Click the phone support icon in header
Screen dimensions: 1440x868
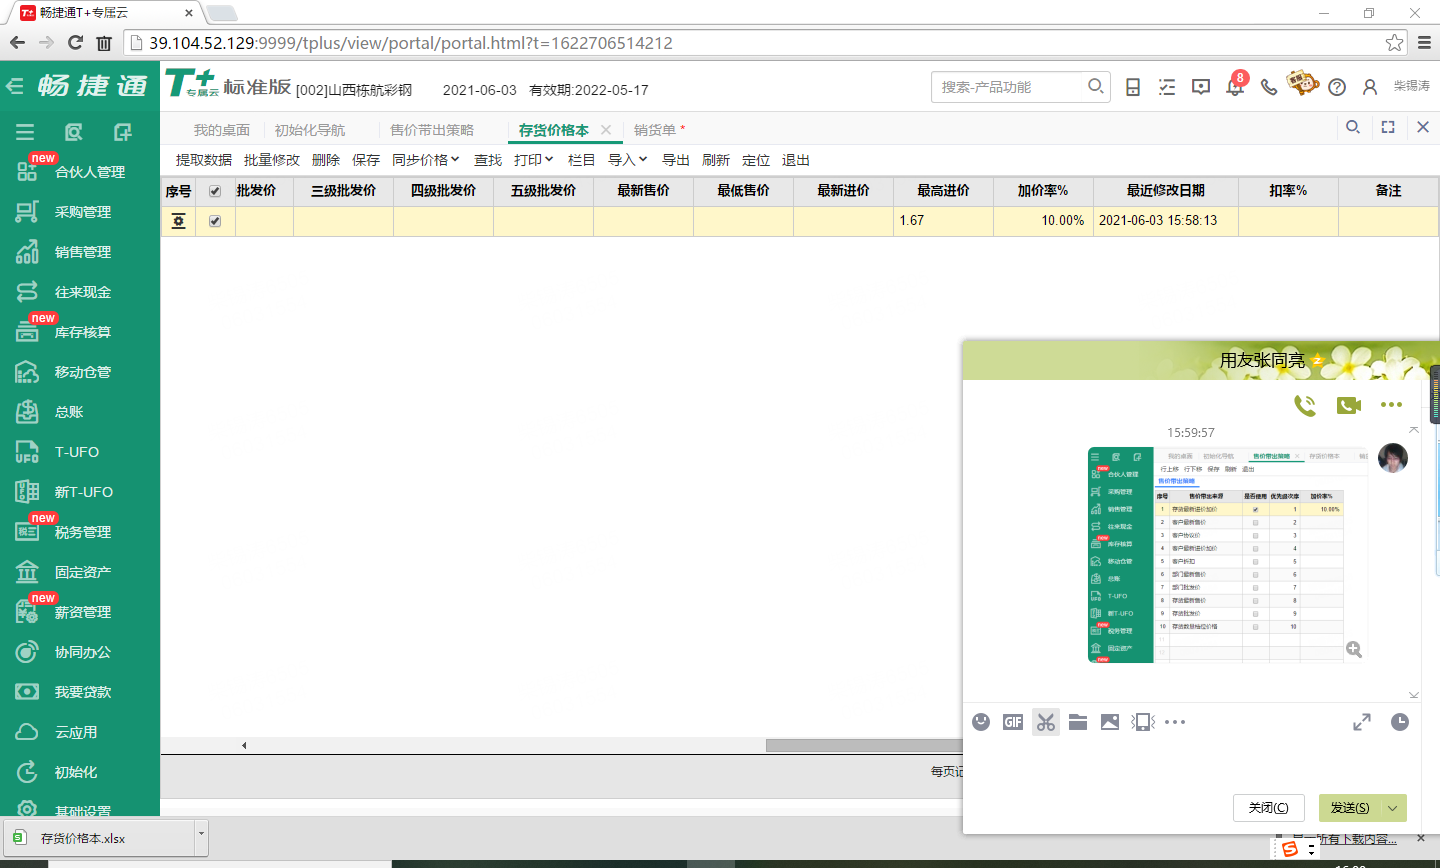(x=1269, y=87)
